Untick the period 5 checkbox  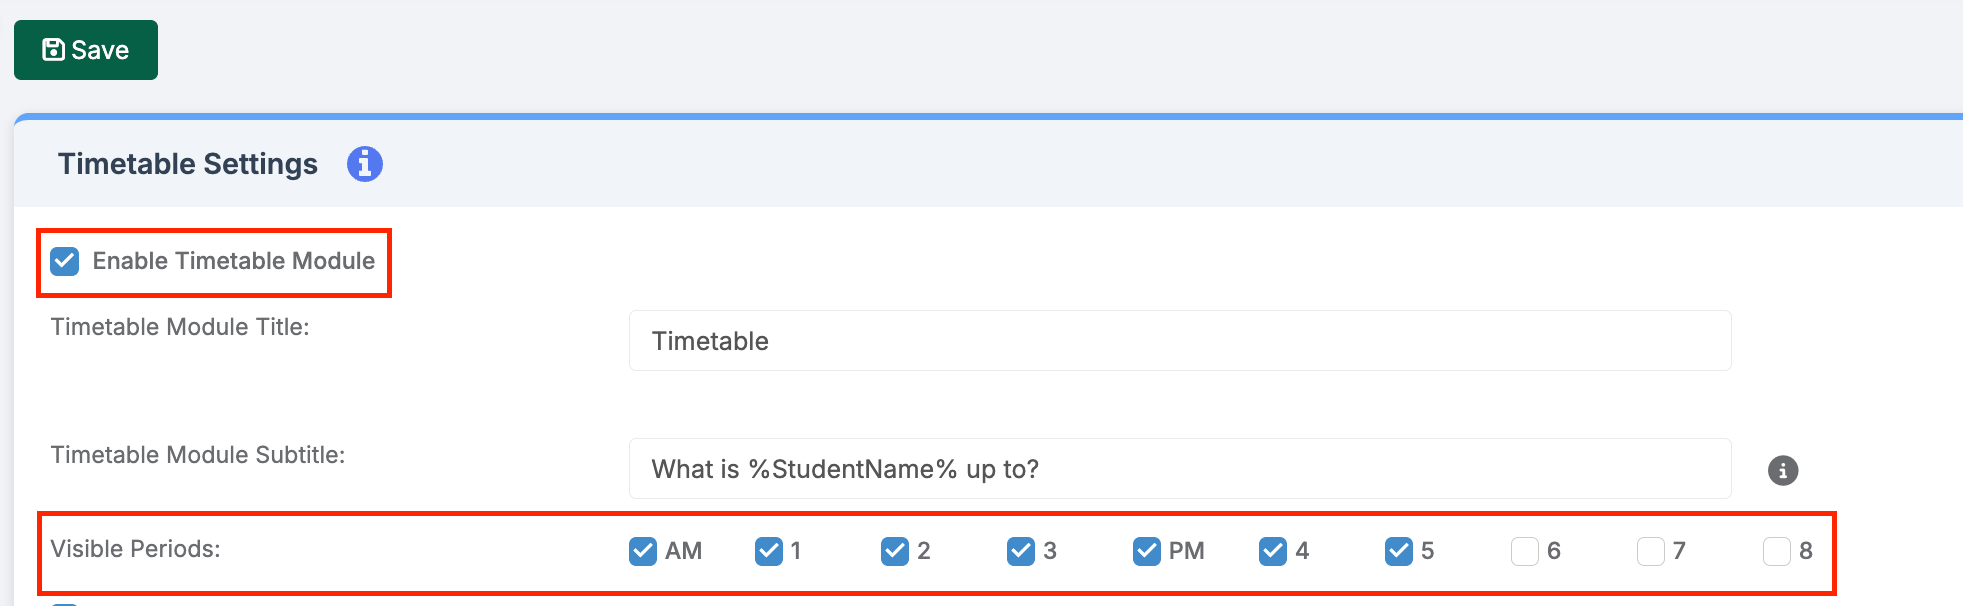click(1399, 551)
